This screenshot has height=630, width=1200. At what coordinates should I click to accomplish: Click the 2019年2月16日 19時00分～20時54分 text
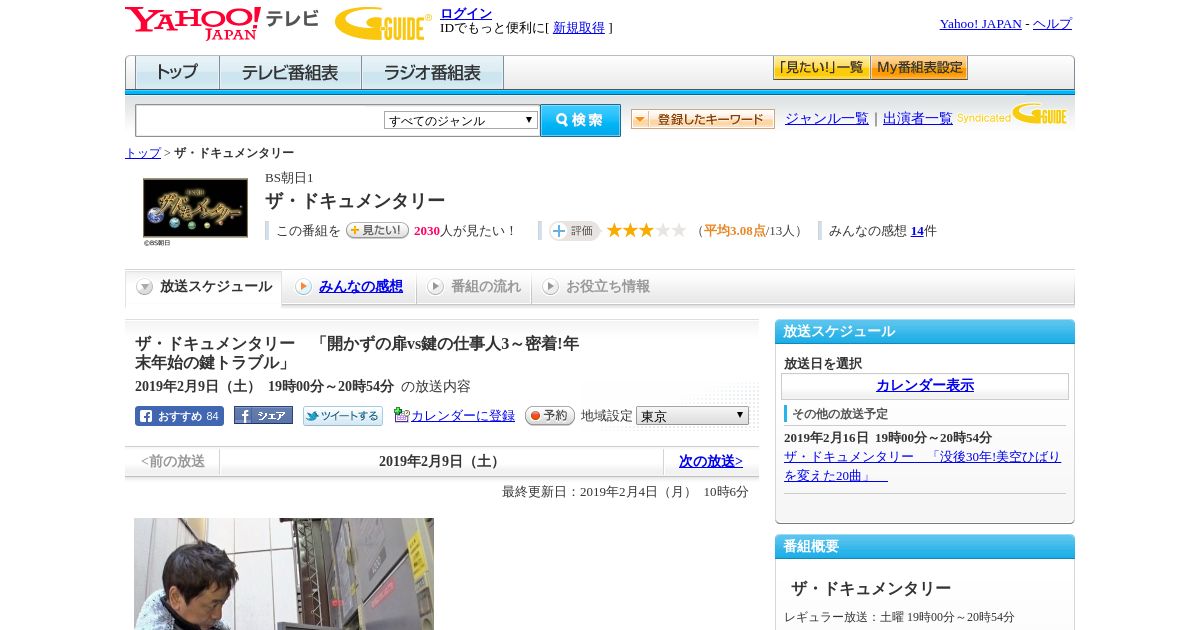click(x=888, y=438)
